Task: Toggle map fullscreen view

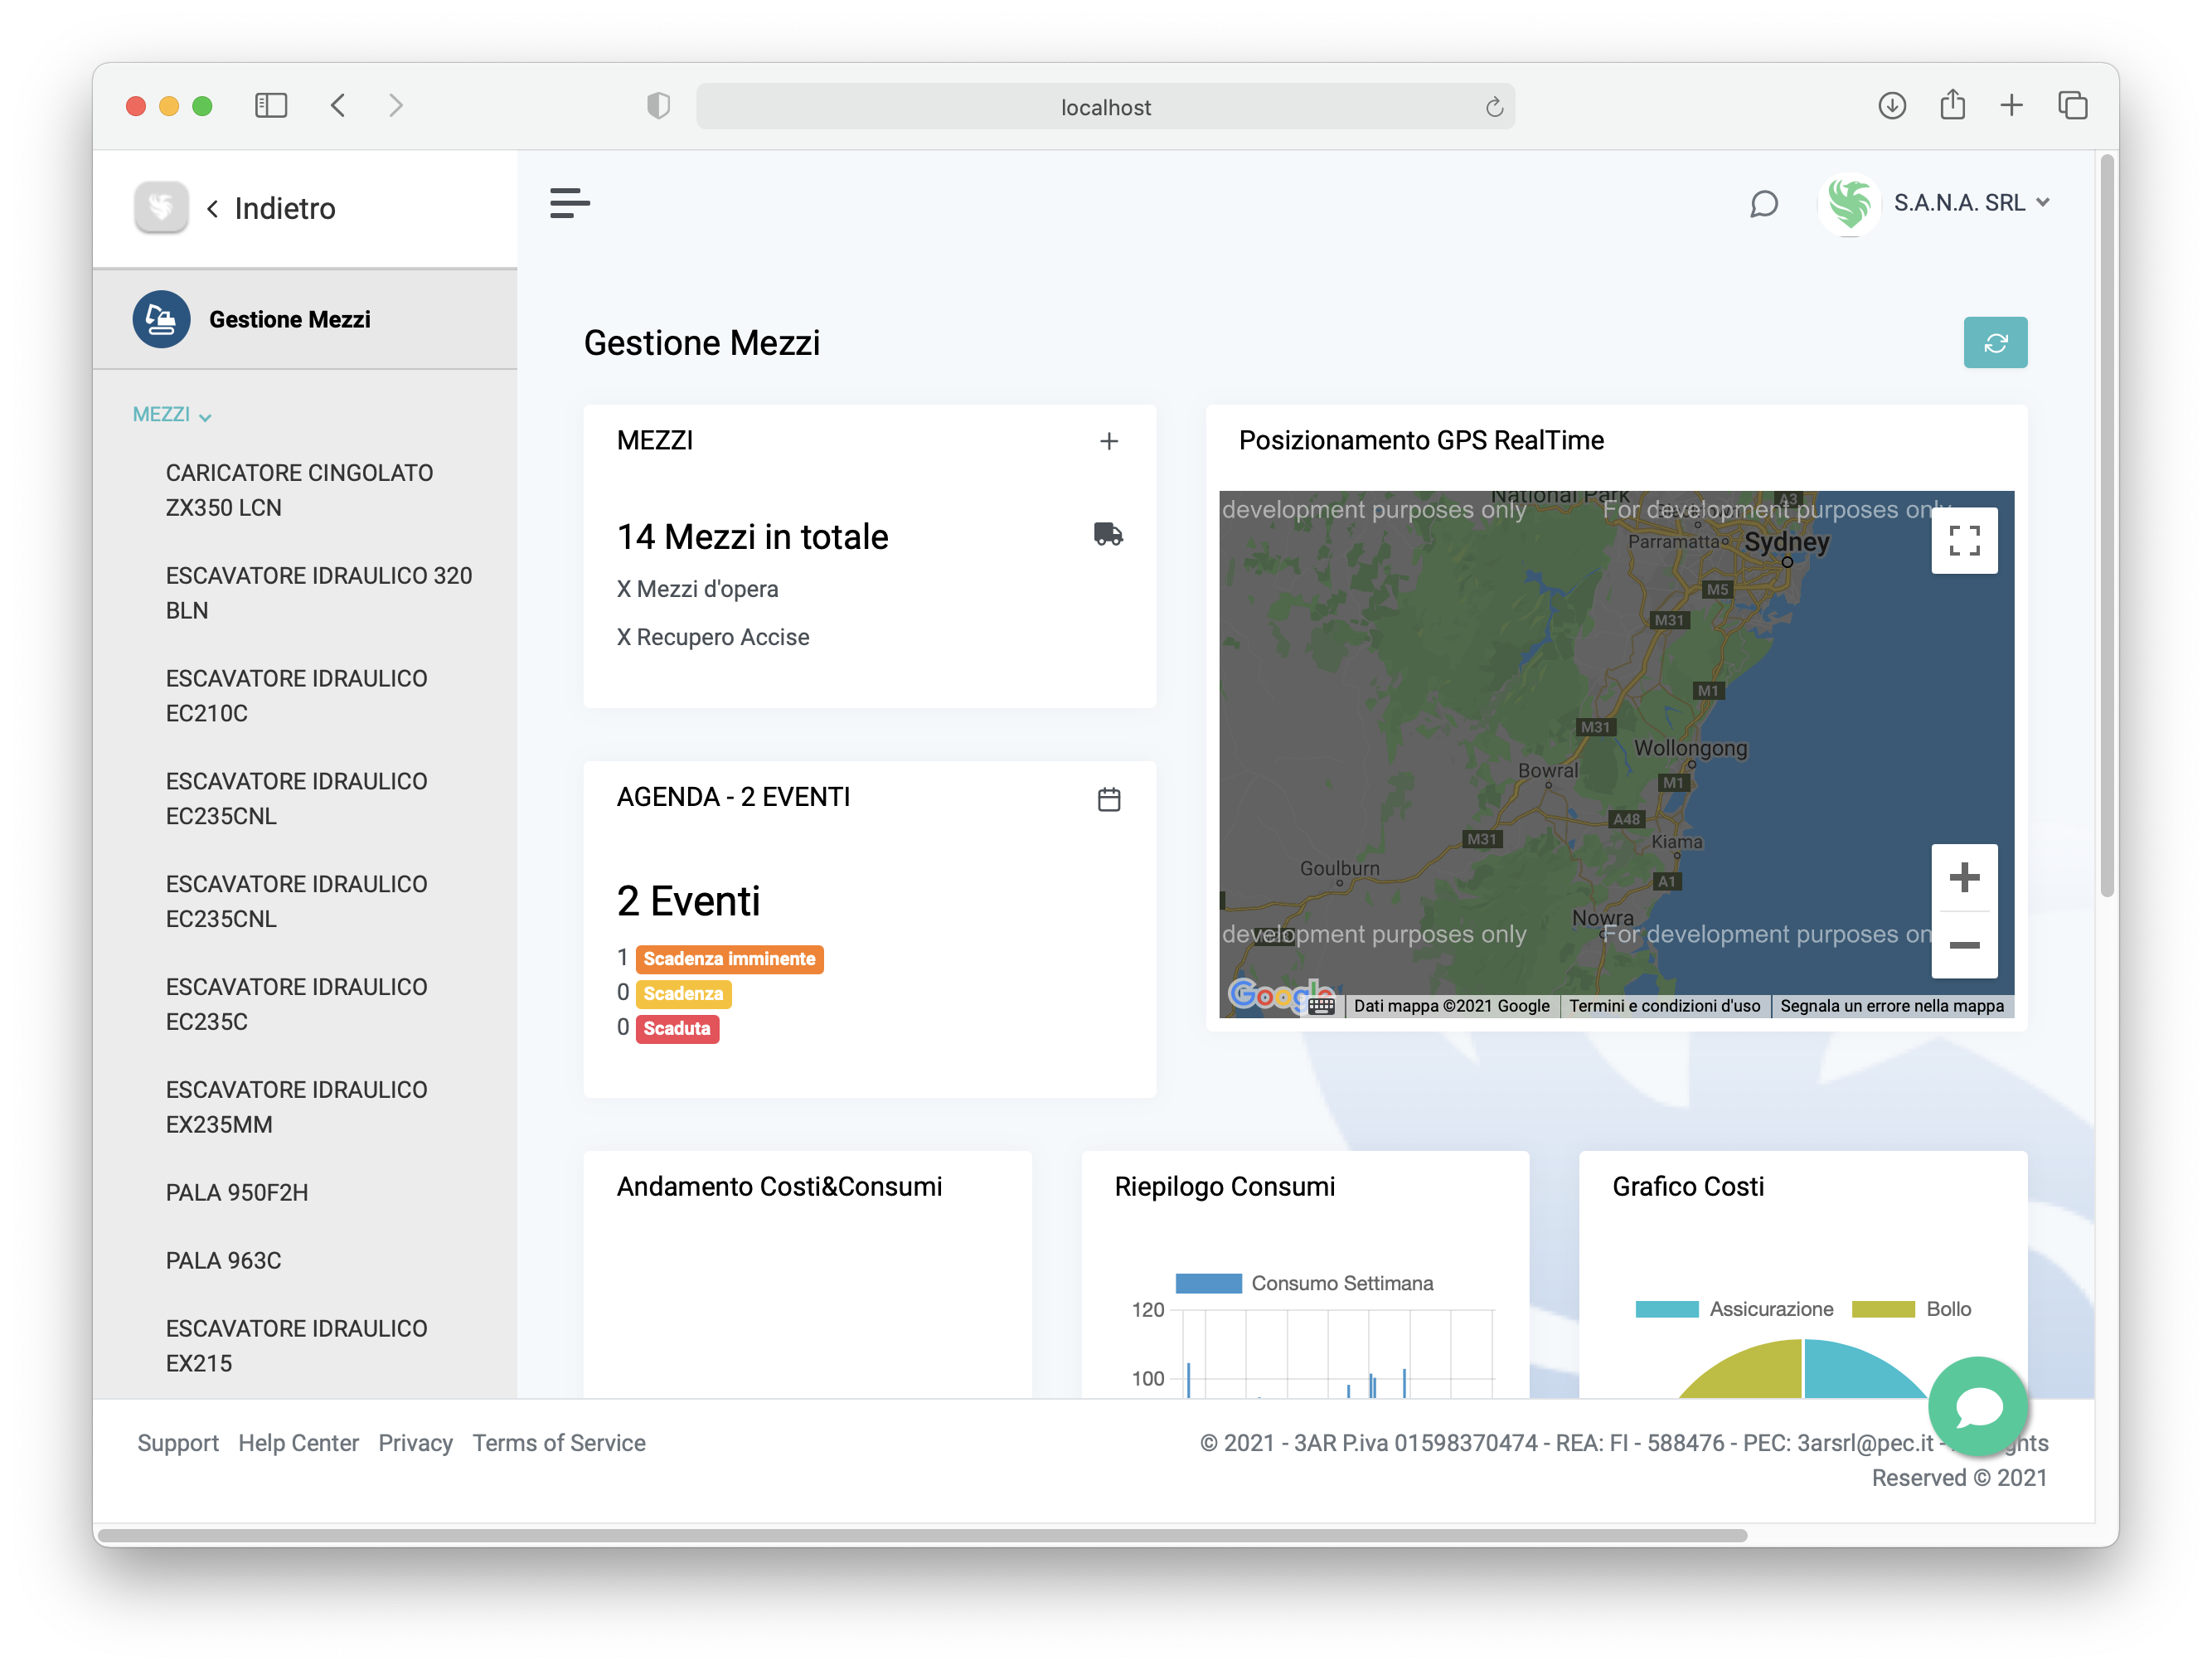Action: coord(1964,541)
